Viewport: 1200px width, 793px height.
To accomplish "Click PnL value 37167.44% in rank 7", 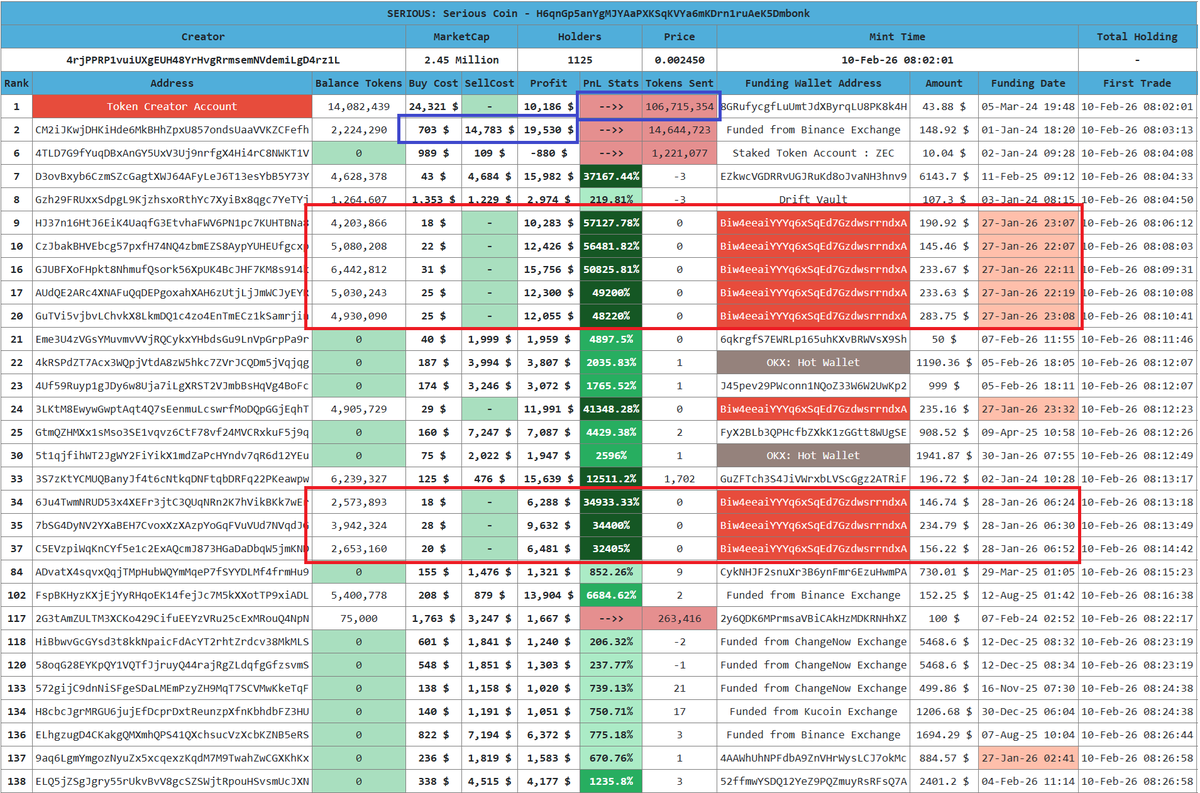I will tap(610, 176).
